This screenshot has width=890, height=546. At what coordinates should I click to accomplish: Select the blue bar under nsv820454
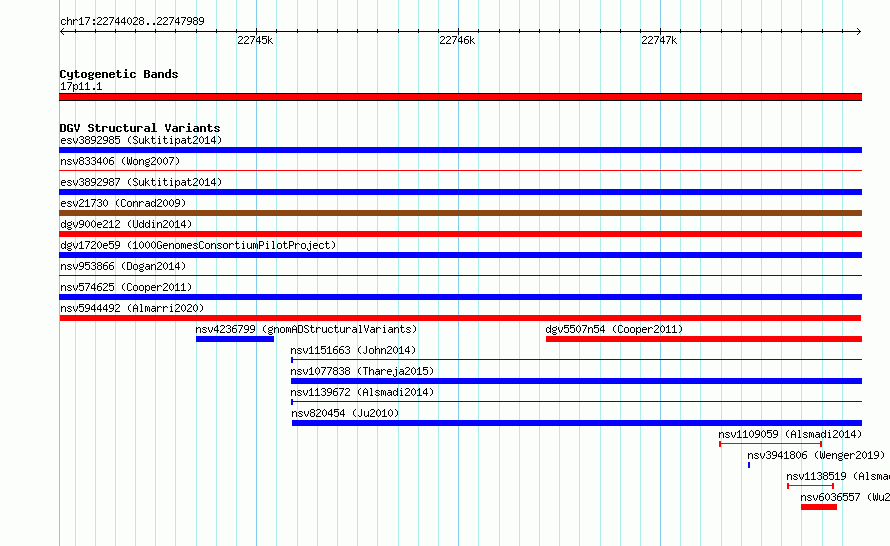coord(577,423)
